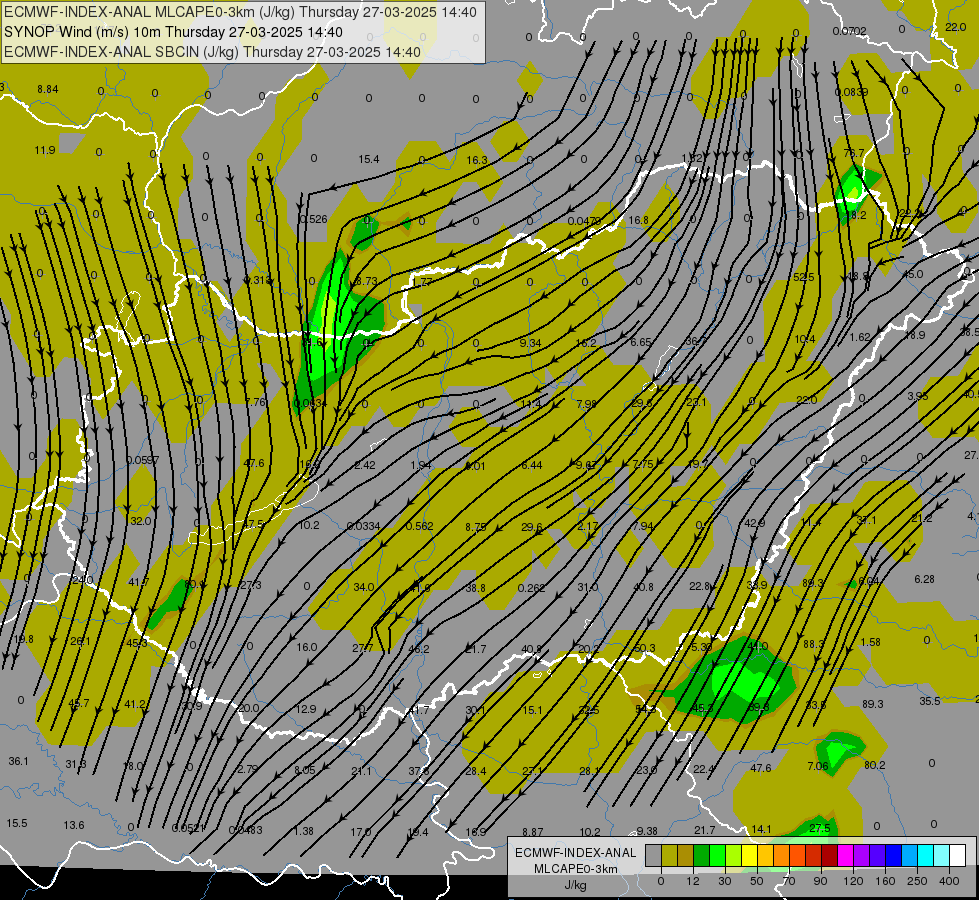Click the map value '11.9'
The image size is (979, 900).
tap(44, 150)
